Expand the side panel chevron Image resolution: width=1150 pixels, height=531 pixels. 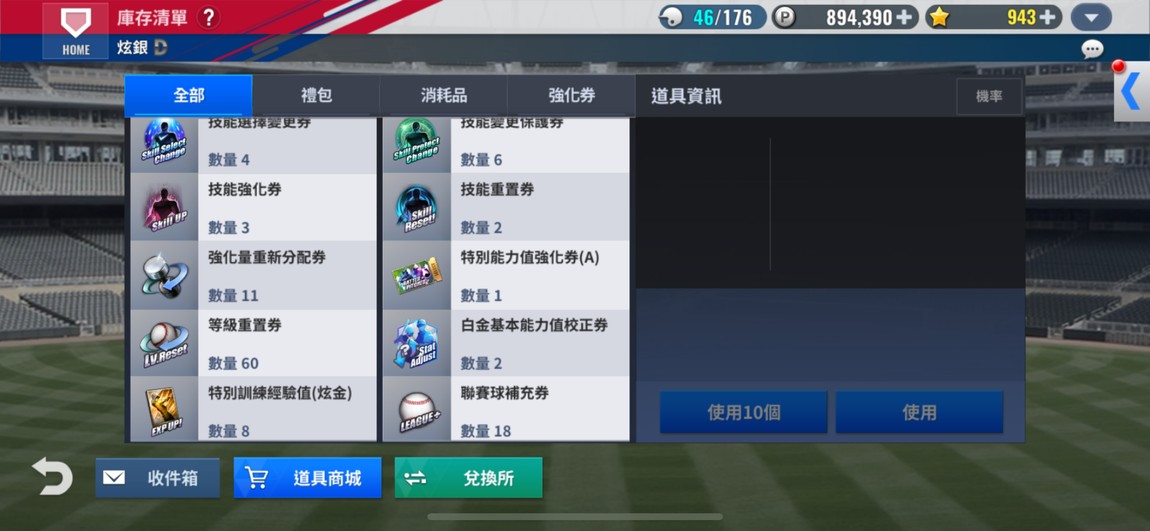point(1132,91)
